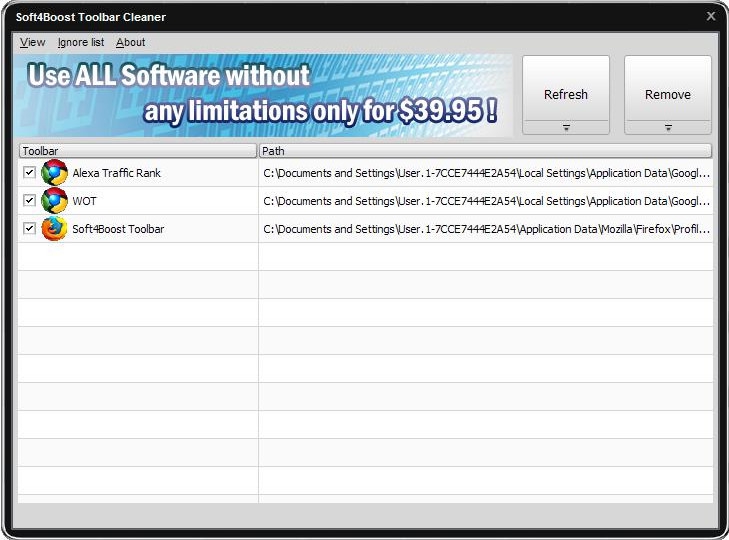Uncheck the Alexa Traffic Rank checkbox
Screen dimensions: 729x540
point(29,173)
